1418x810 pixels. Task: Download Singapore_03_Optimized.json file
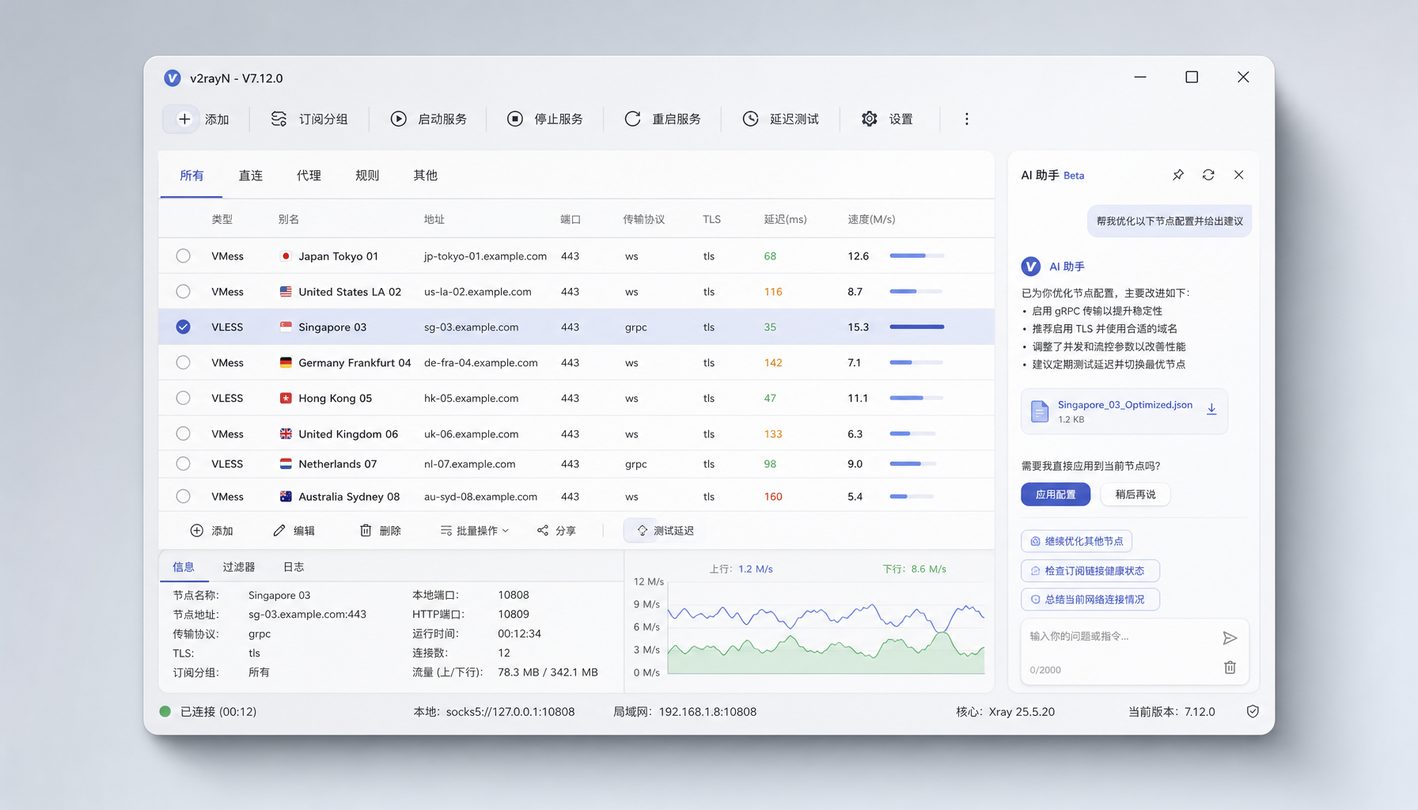pos(1211,409)
